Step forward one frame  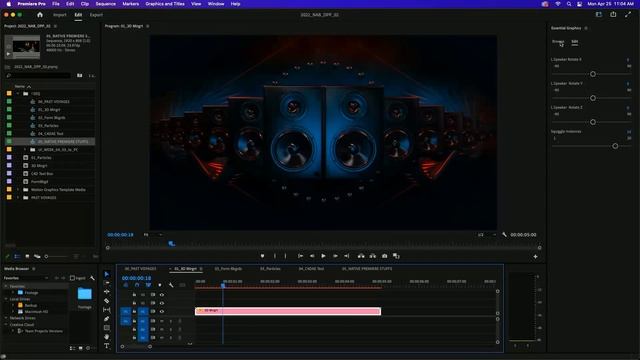coord(335,256)
